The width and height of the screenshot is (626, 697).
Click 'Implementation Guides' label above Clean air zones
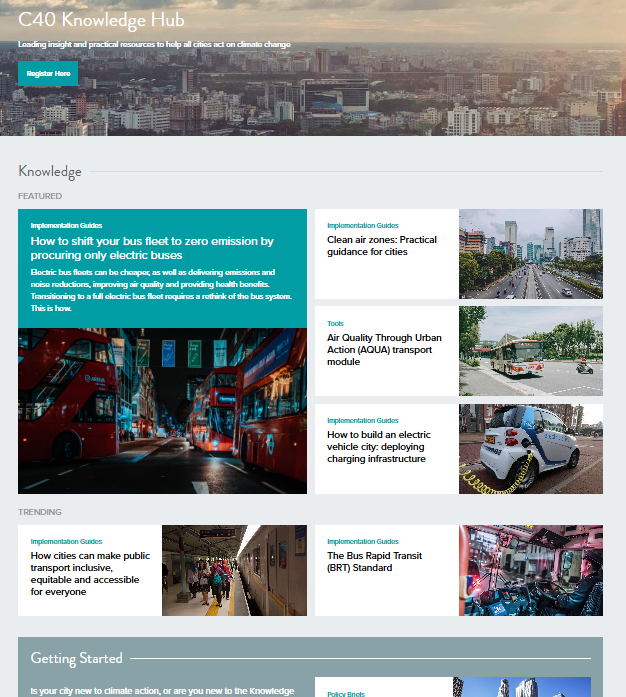[x=362, y=226]
